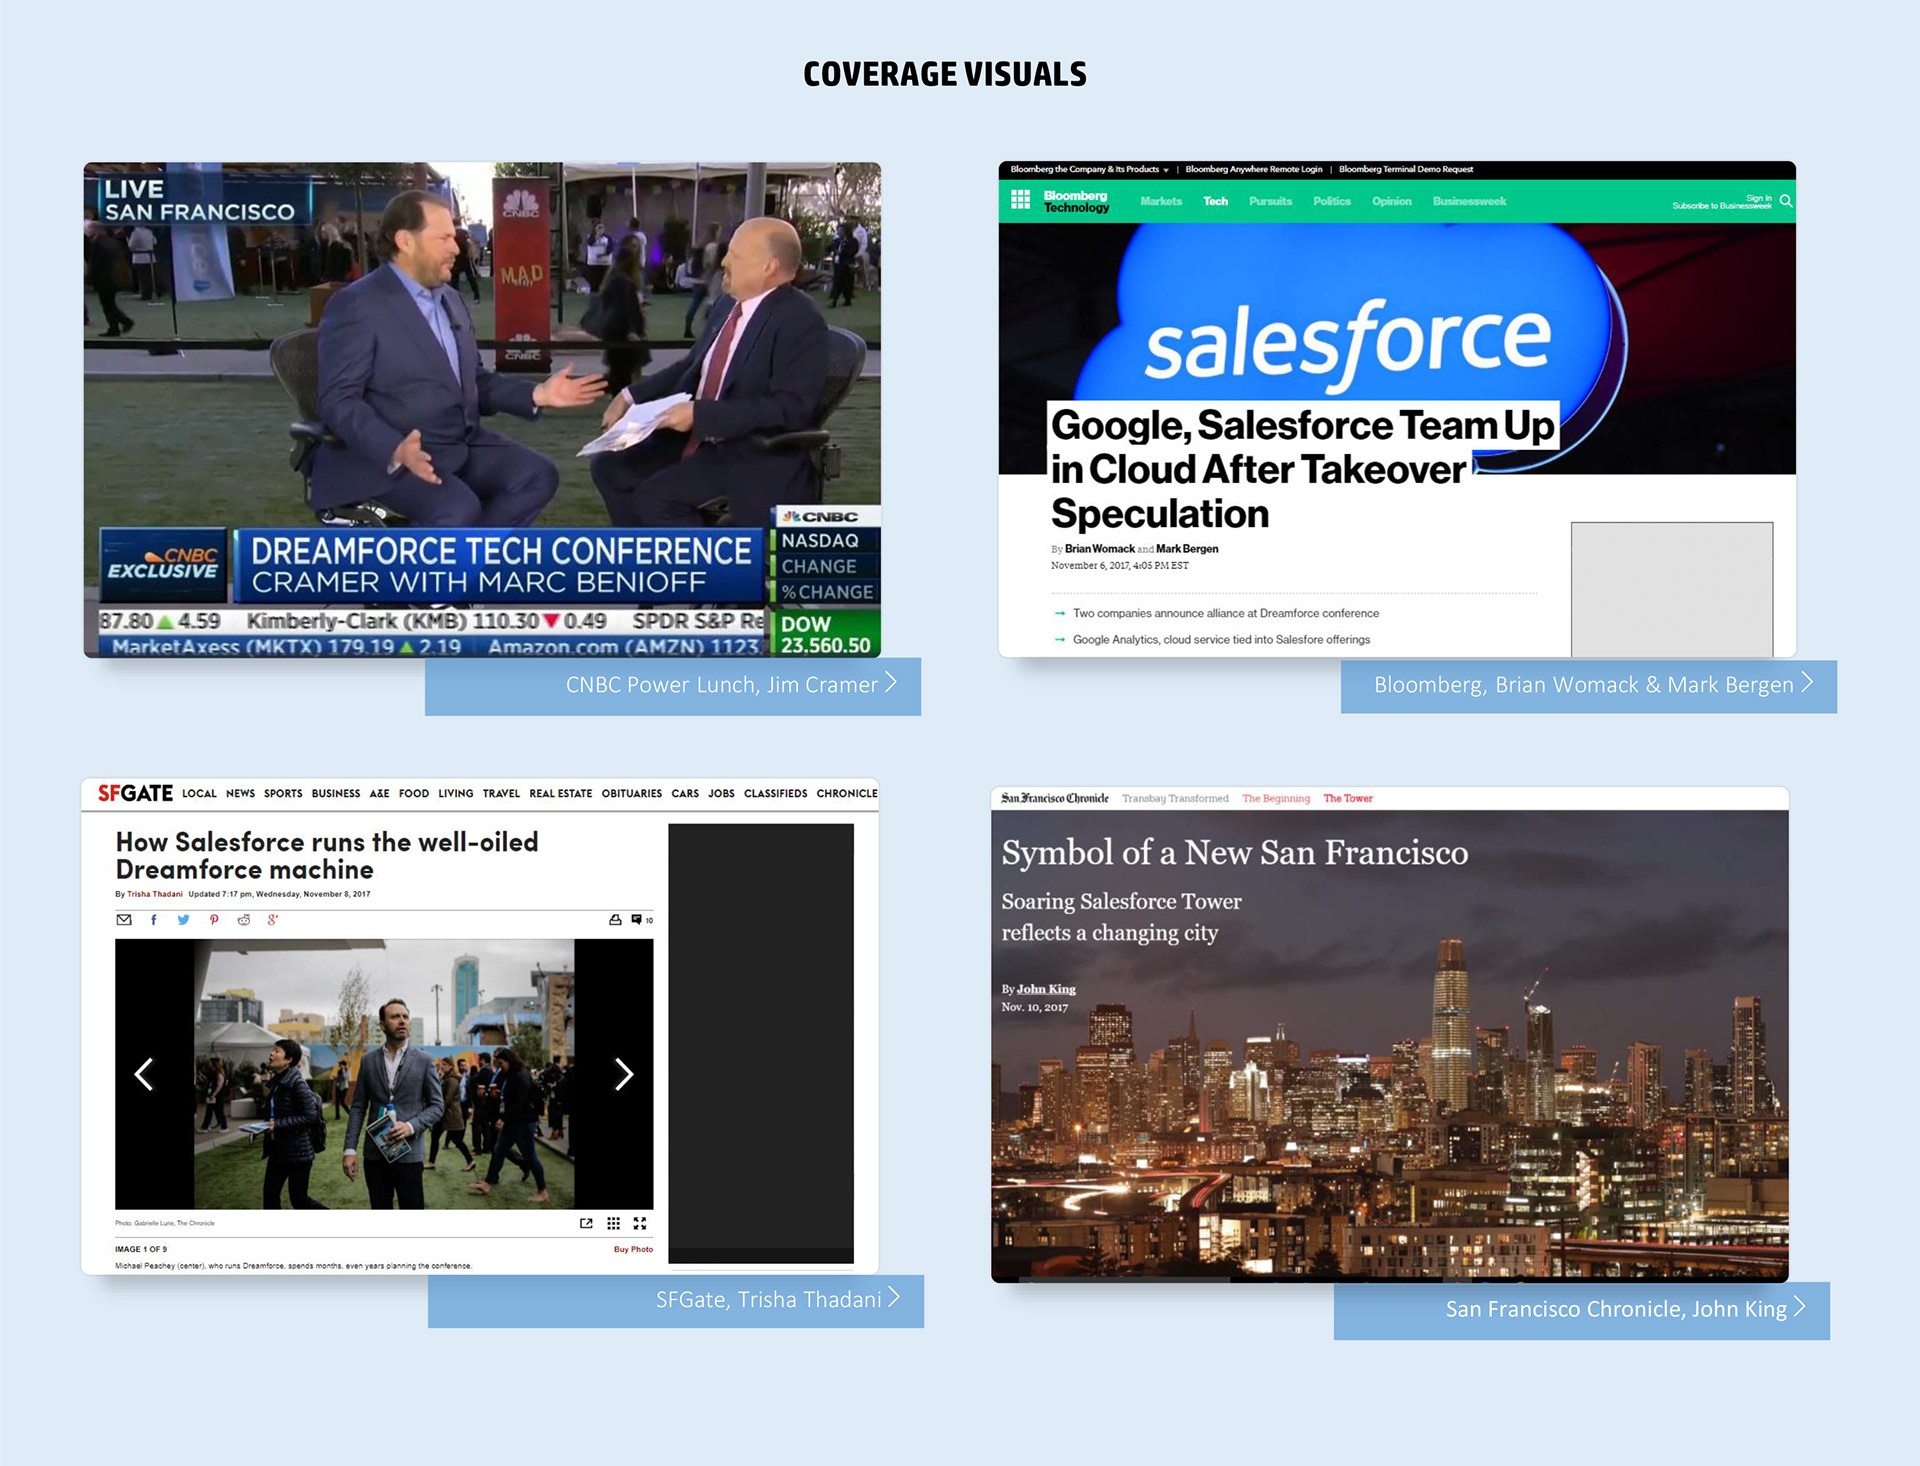This screenshot has width=1920, height=1466.
Task: Expand Bloomberg the Company & Its Products dropdown
Action: [1089, 169]
